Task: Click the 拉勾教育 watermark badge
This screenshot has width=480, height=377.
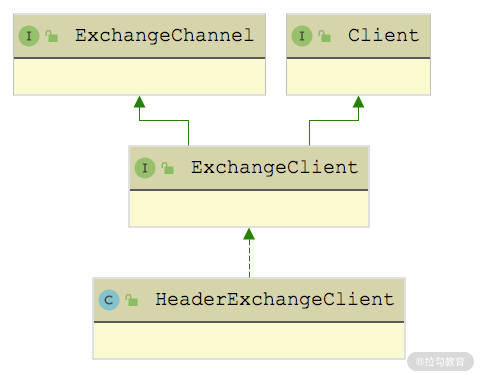Action: click(x=440, y=361)
